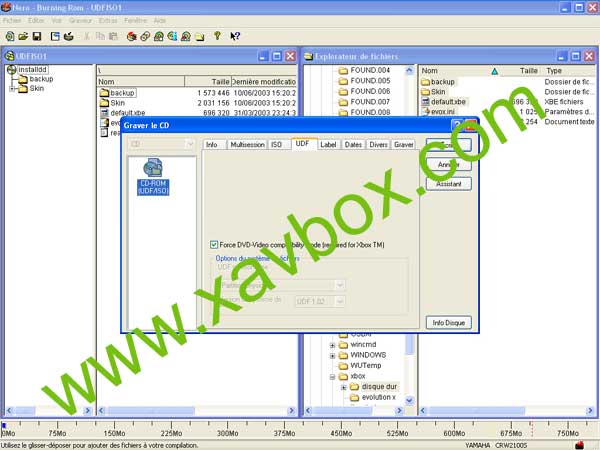600x450 pixels.
Task: Select the WUTemp folder in explorer tree
Action: pyautogui.click(x=366, y=365)
